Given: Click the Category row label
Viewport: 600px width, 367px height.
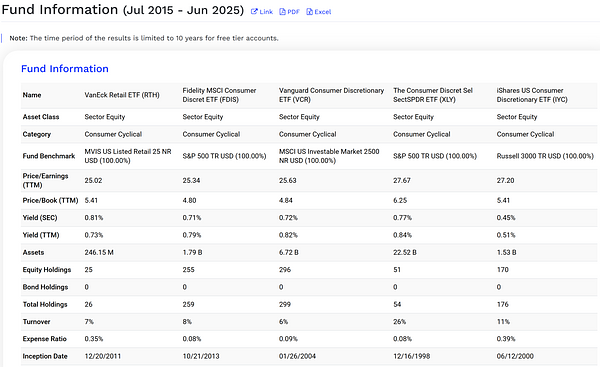Looking at the screenshot, I should tap(36, 134).
